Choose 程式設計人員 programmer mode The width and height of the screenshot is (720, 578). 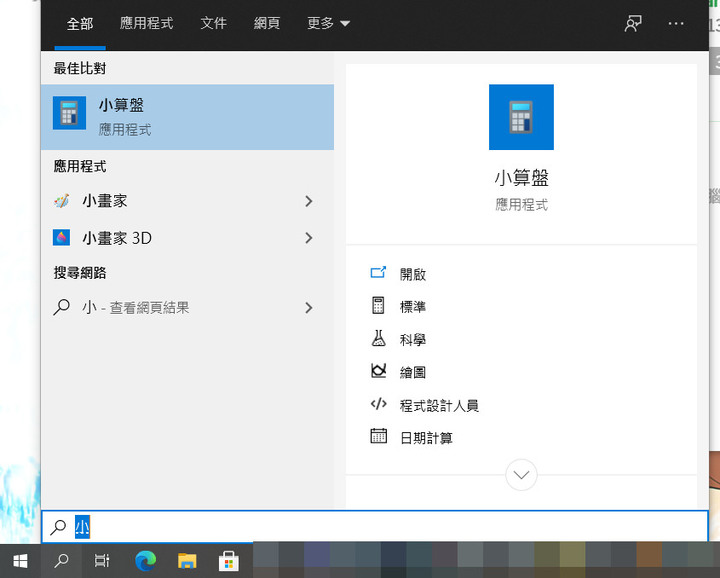[439, 406]
